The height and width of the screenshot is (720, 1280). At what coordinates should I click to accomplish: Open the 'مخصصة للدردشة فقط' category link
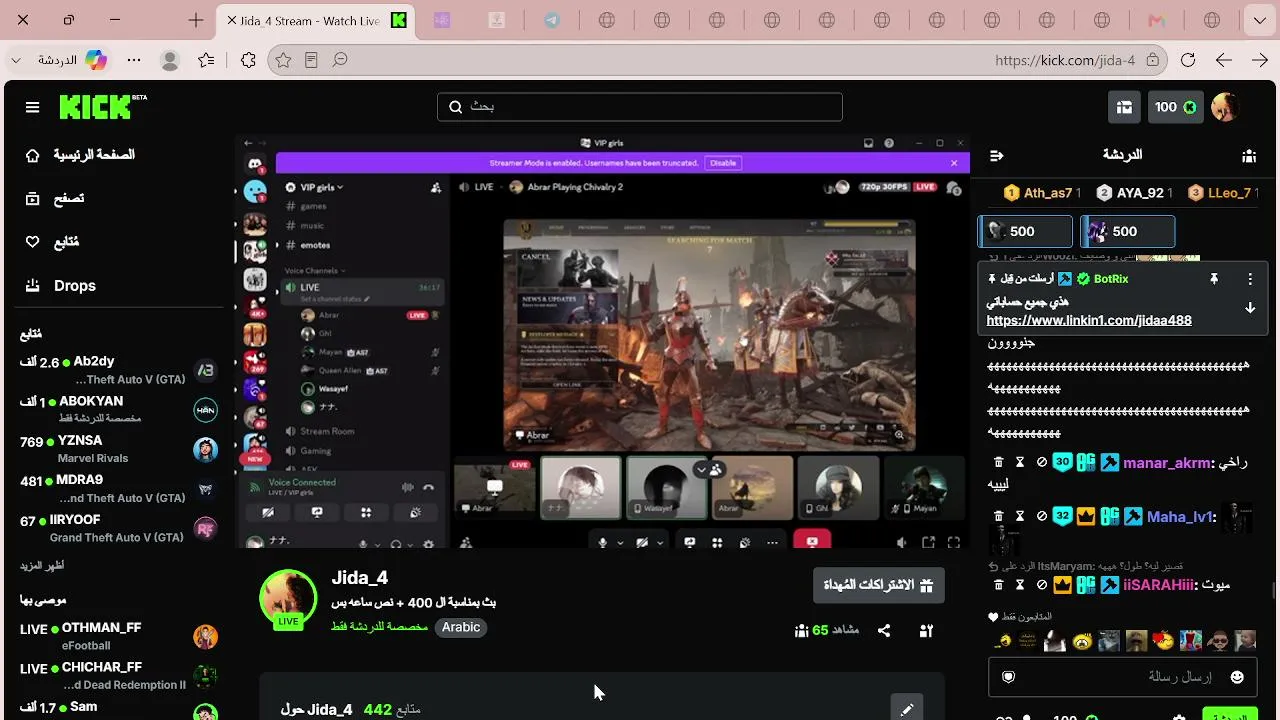tap(379, 627)
